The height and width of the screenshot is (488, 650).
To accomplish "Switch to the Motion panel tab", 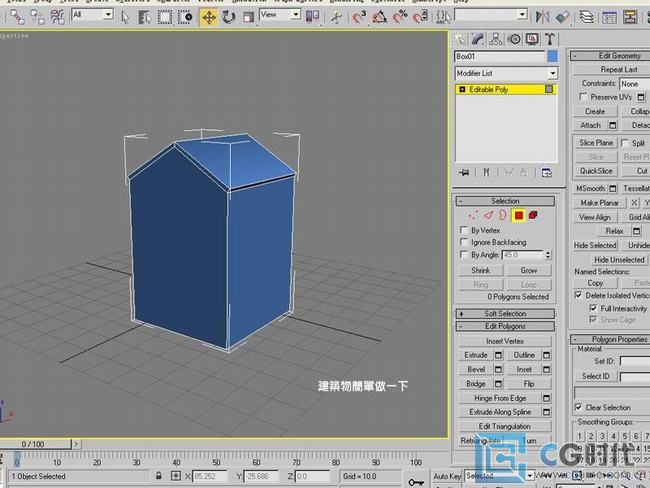I will tap(514, 39).
